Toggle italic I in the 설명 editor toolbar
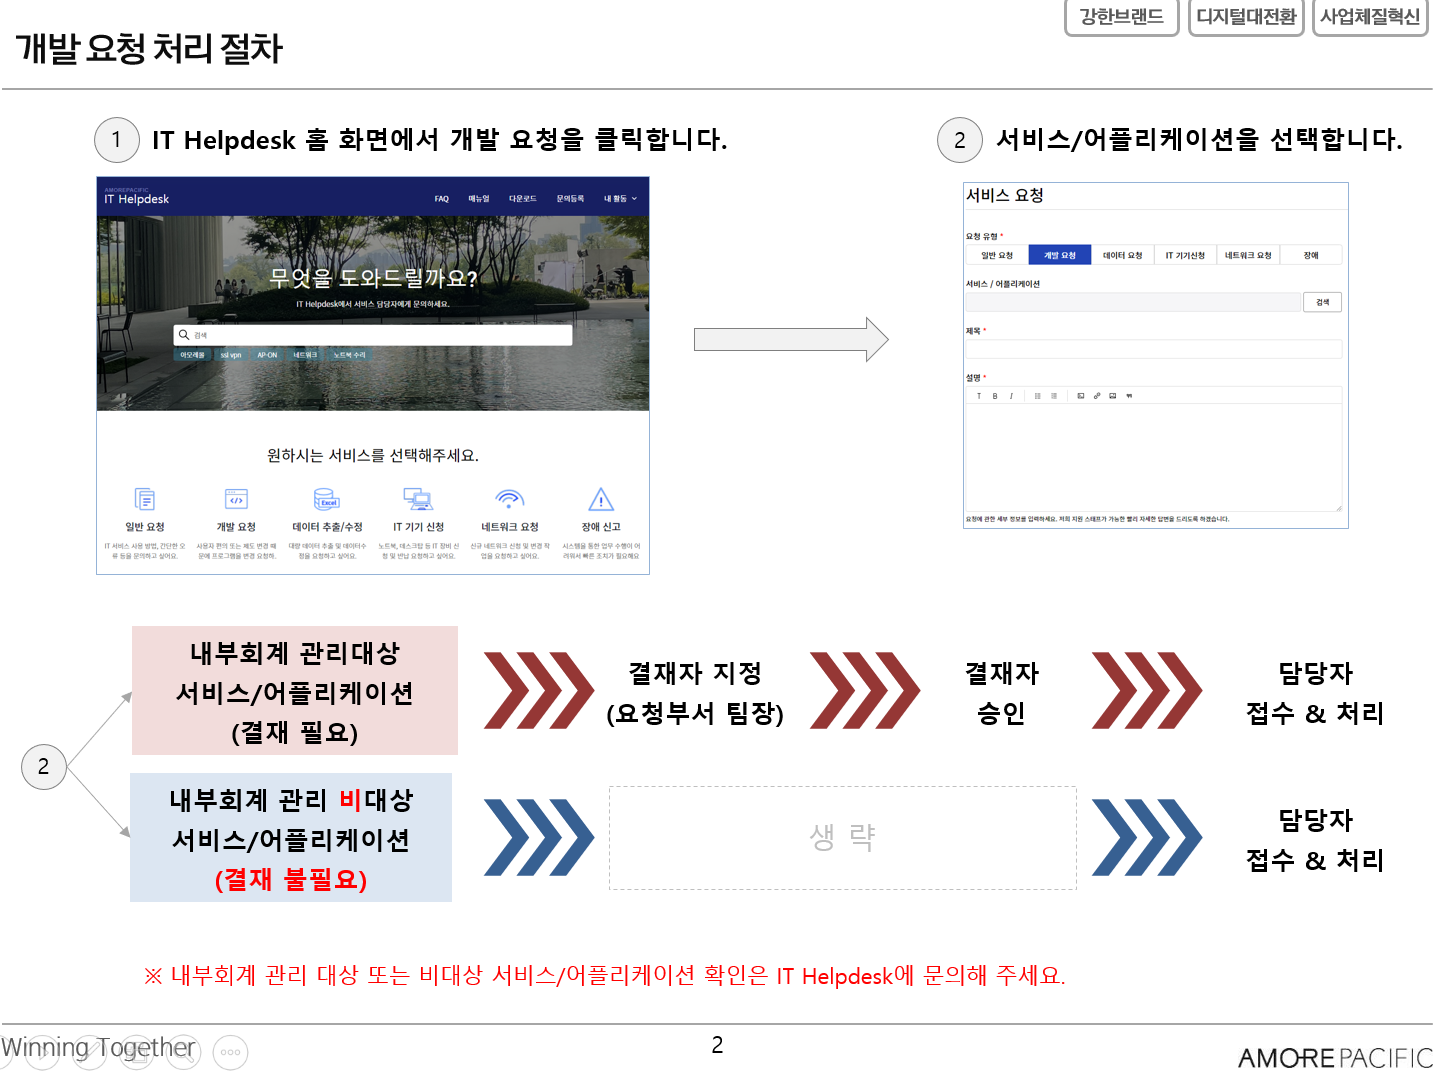This screenshot has width=1437, height=1071. click(1011, 396)
